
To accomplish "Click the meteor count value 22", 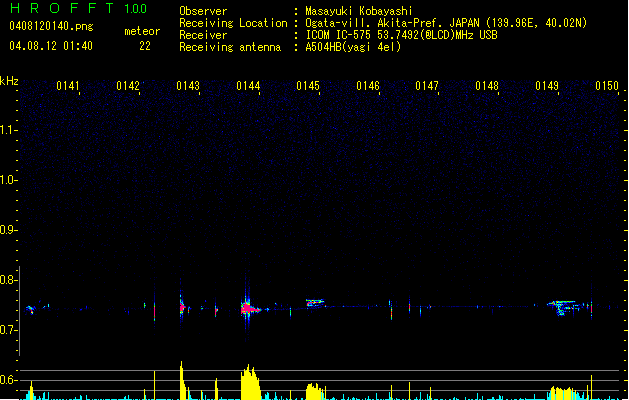I will tap(145, 46).
